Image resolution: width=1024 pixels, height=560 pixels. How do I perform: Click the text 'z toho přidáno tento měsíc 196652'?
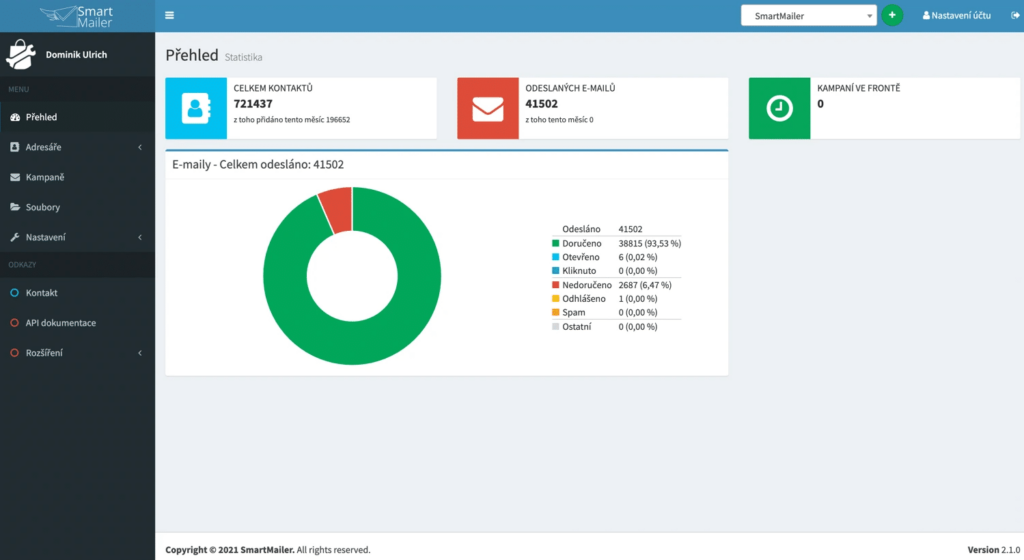[x=292, y=120]
